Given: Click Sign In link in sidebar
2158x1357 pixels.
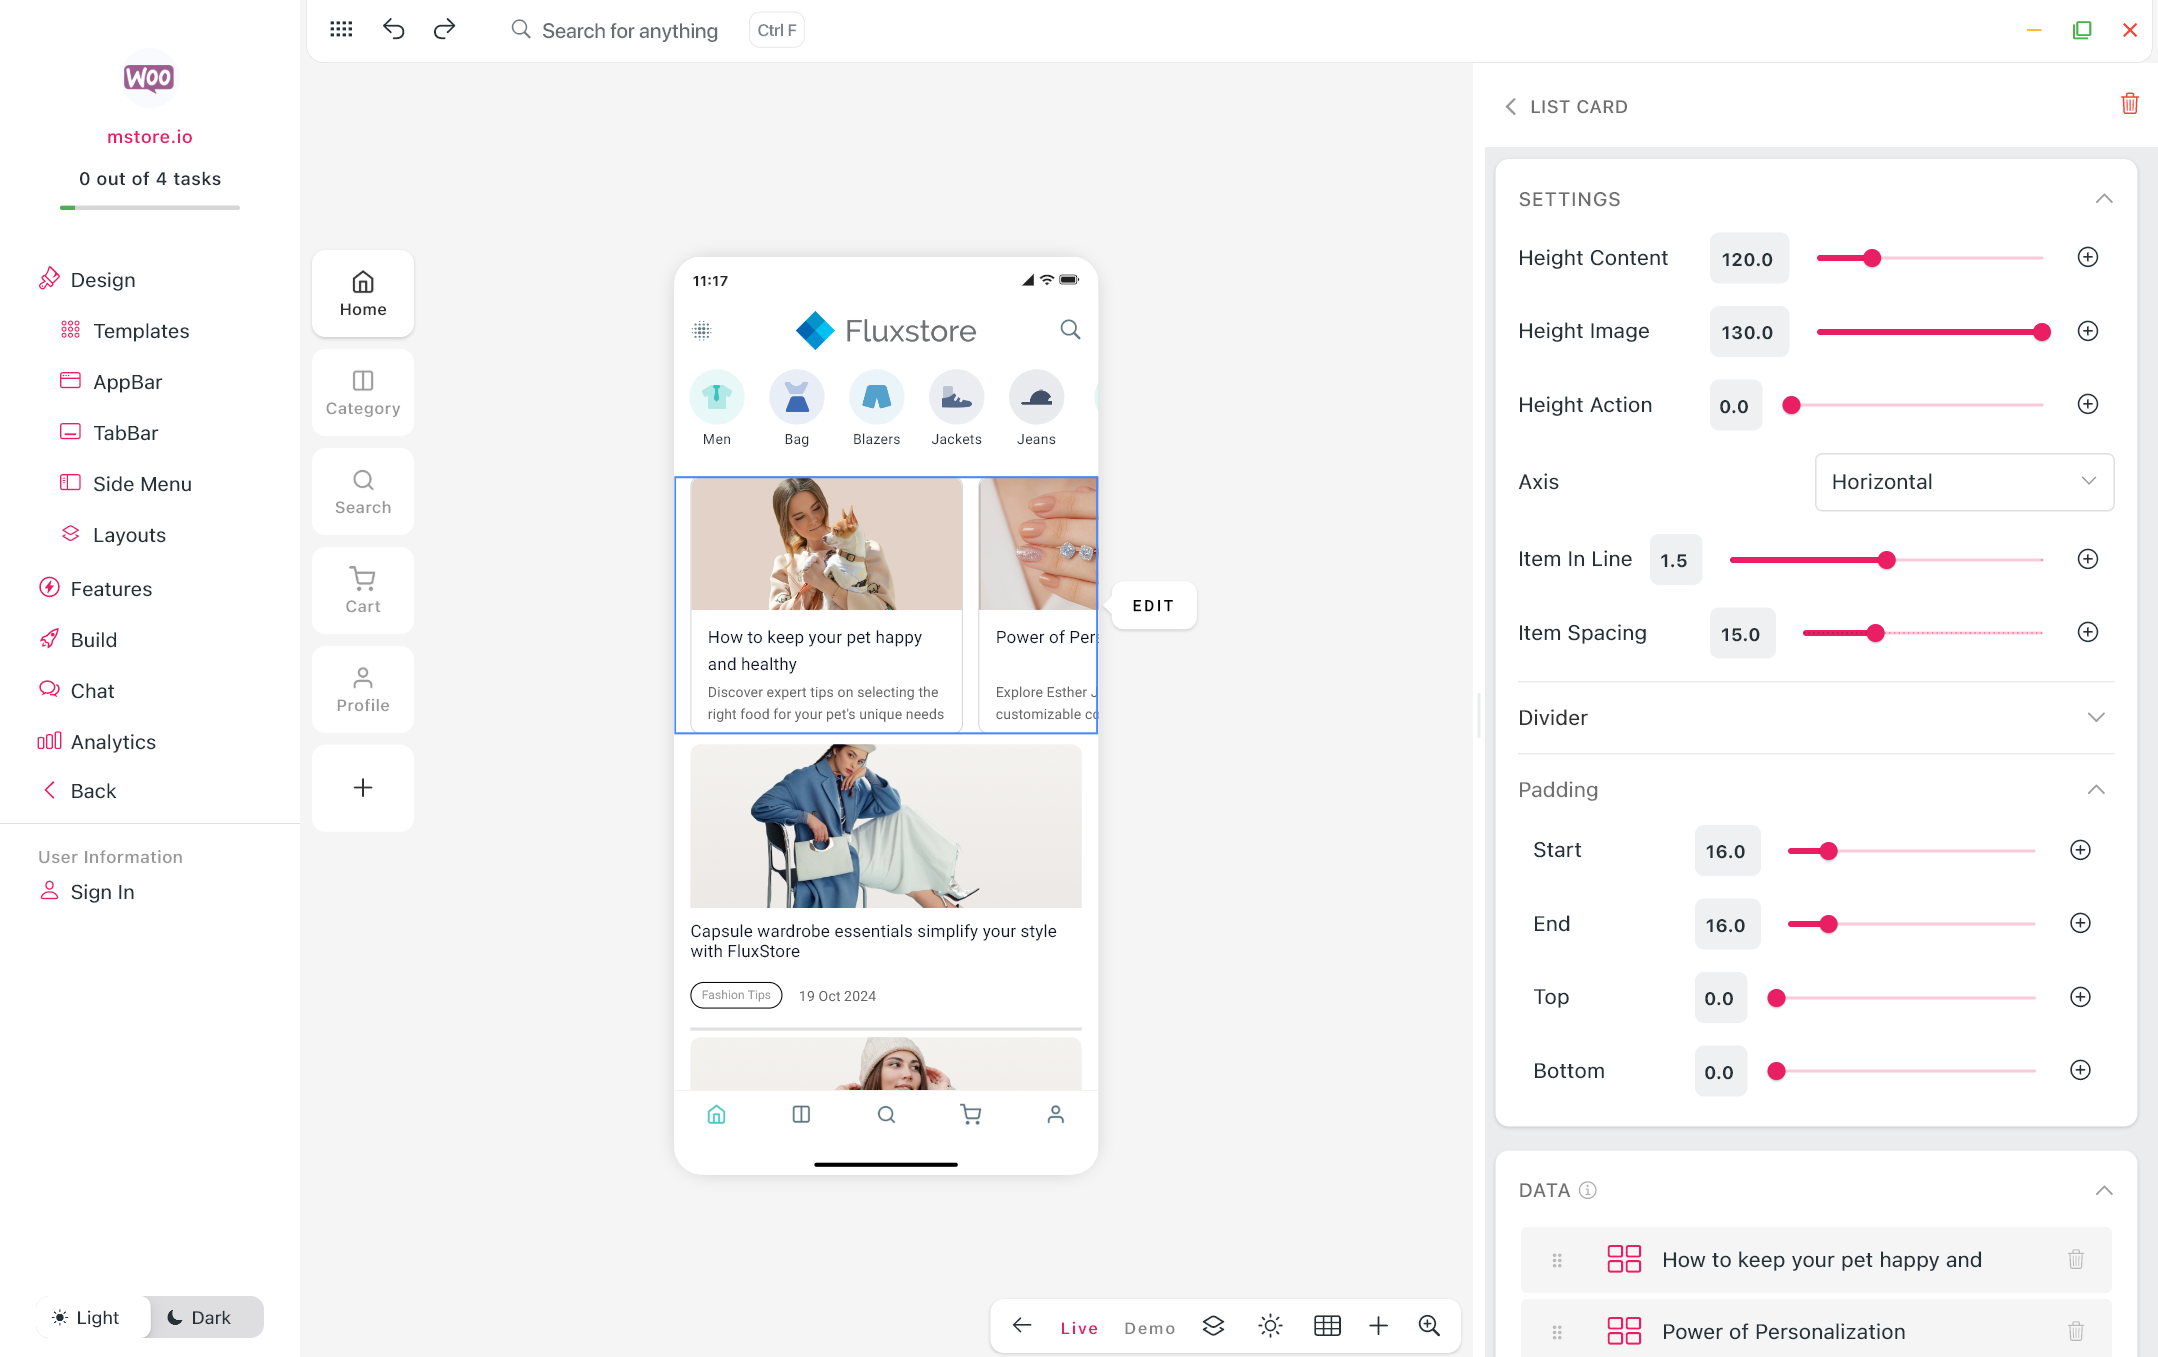Looking at the screenshot, I should coord(102,892).
